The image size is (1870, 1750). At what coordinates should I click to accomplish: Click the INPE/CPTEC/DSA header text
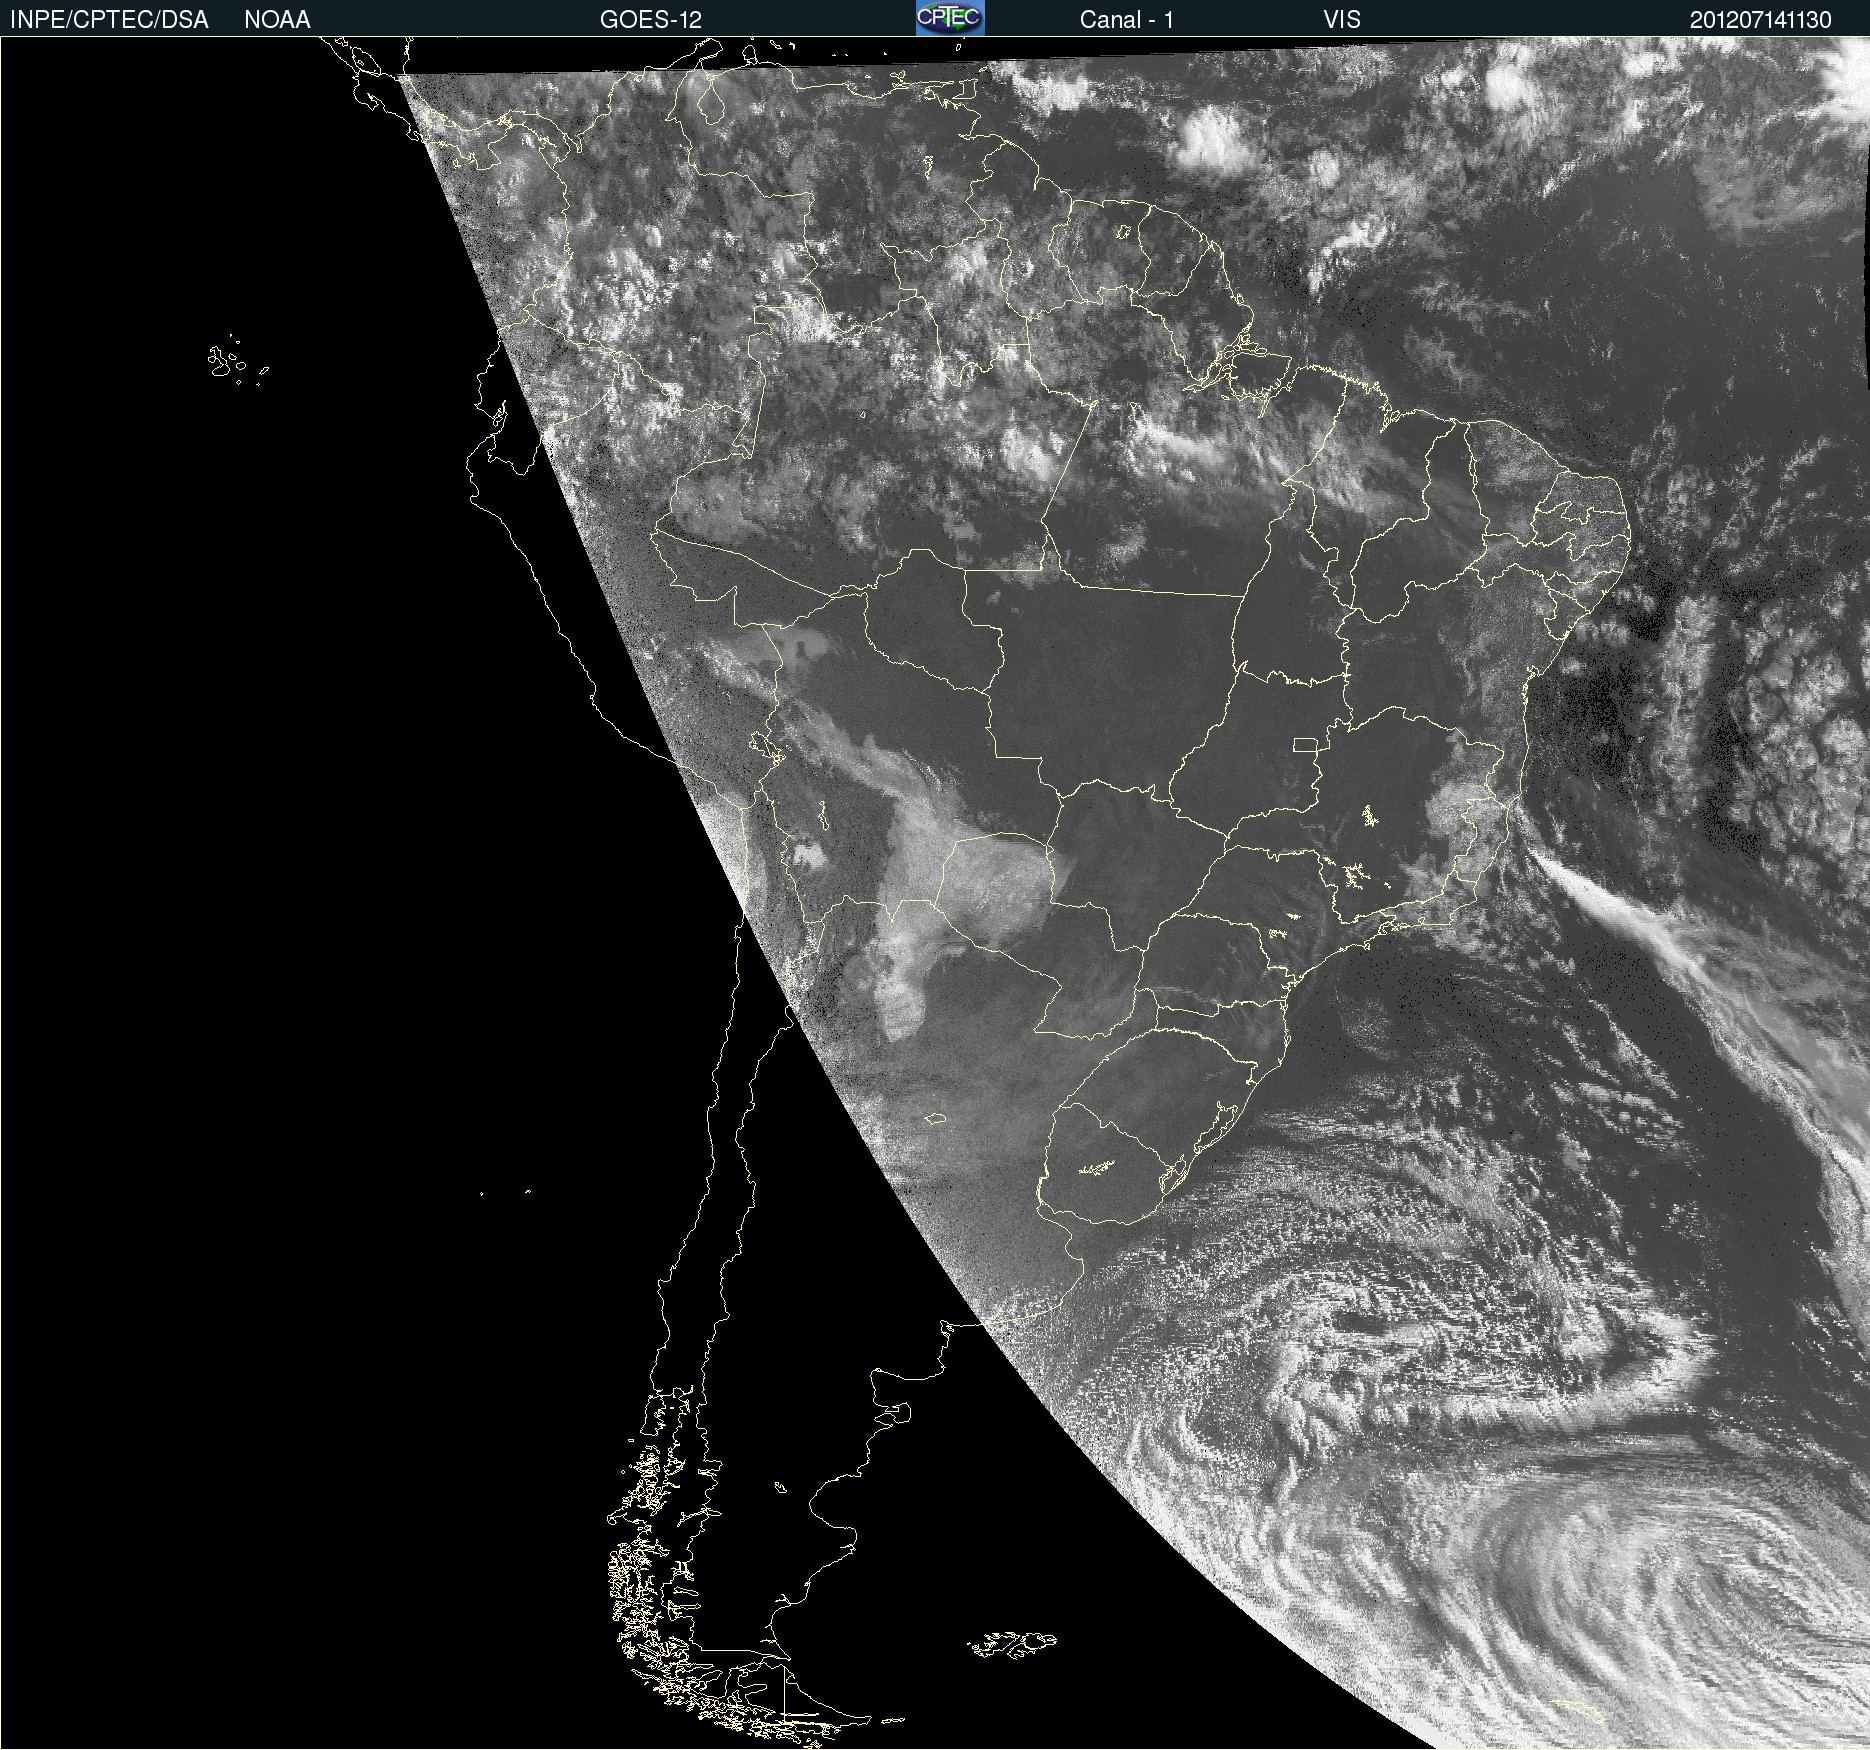click(109, 20)
